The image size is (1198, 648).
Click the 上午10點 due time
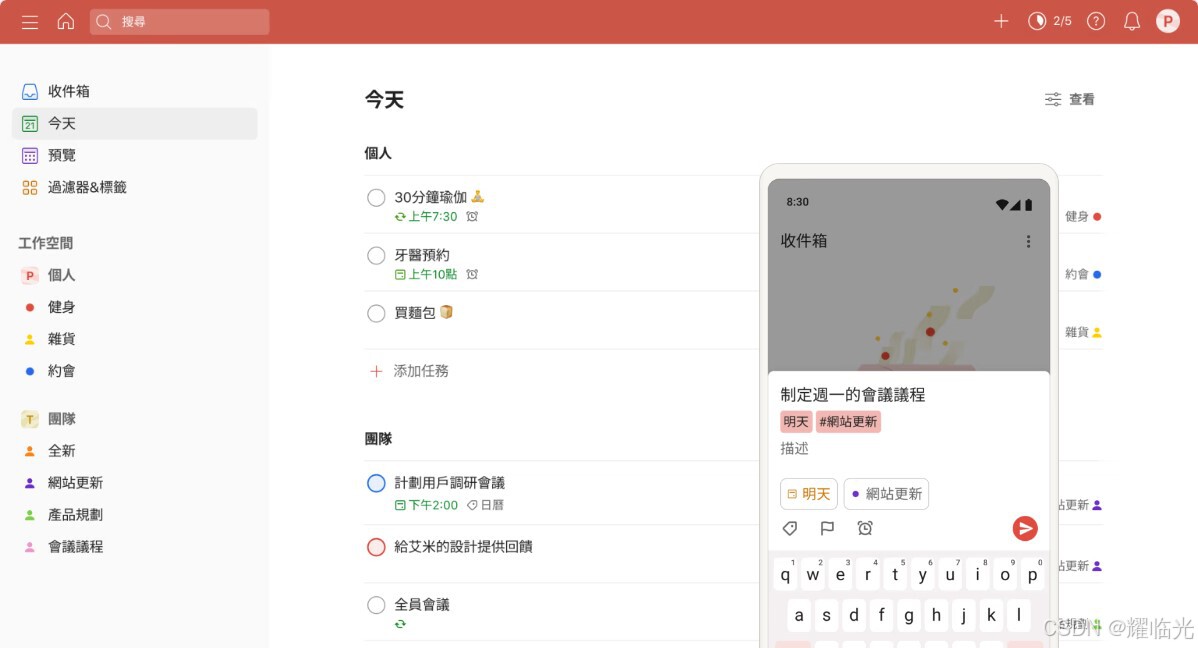point(426,274)
